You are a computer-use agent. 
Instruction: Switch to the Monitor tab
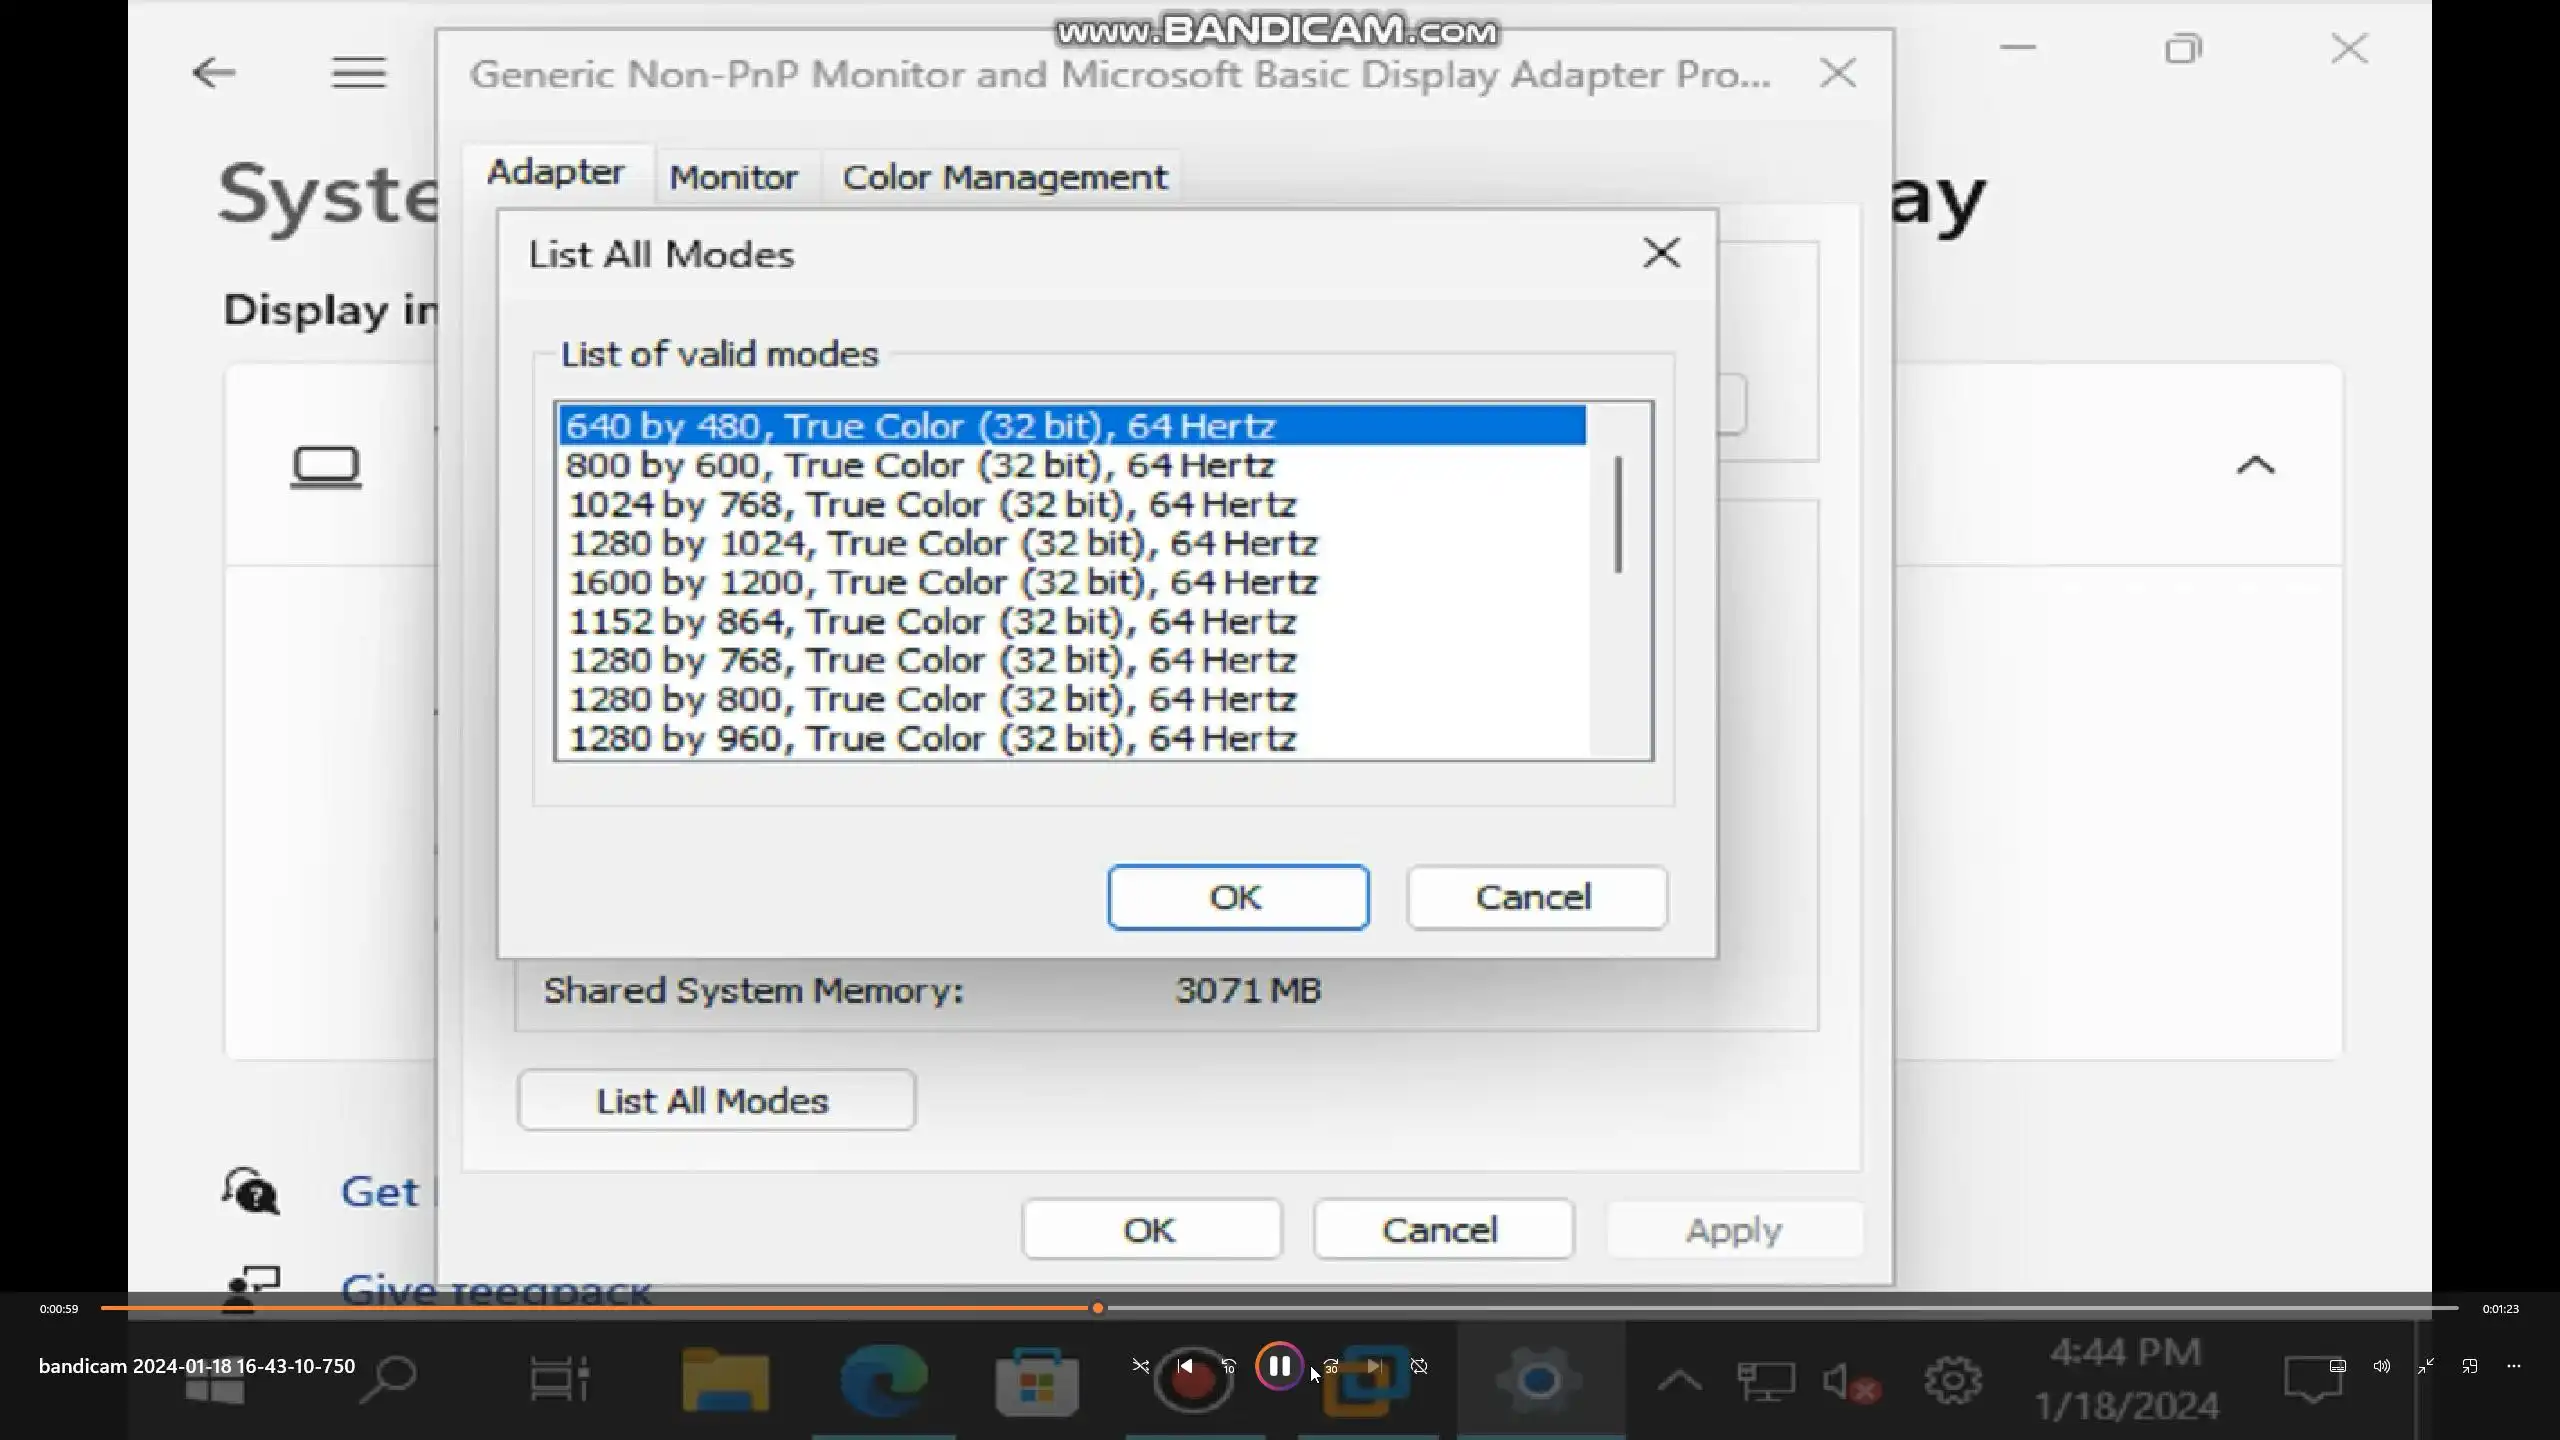[733, 178]
